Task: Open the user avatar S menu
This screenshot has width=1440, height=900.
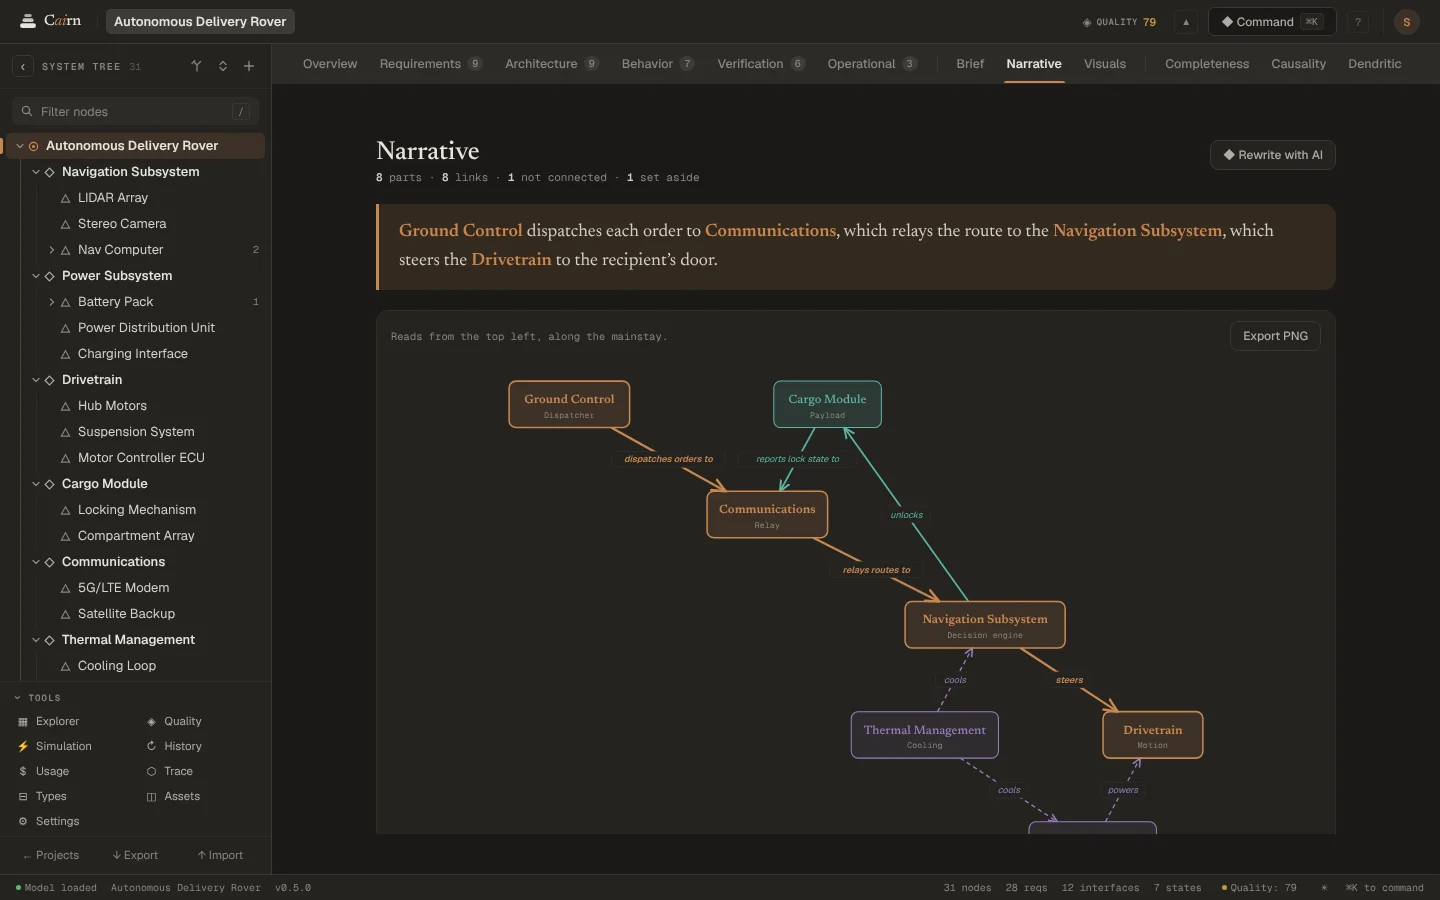Action: point(1406,22)
